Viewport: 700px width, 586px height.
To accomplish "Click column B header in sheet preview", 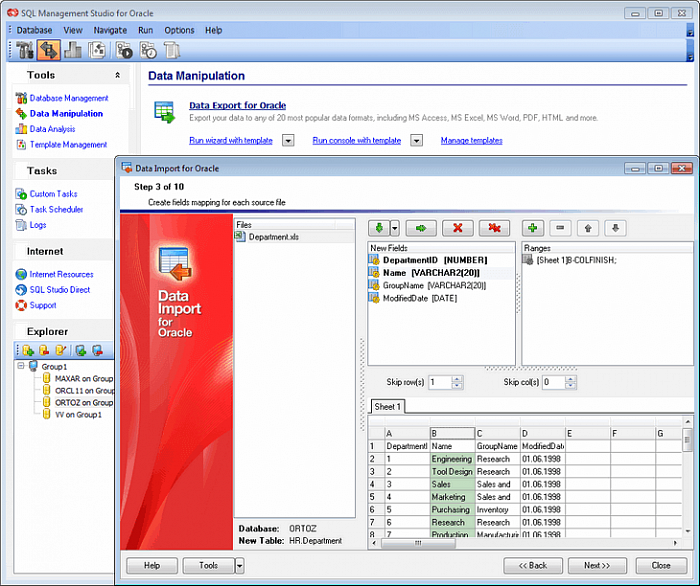I will pyautogui.click(x=452, y=433).
